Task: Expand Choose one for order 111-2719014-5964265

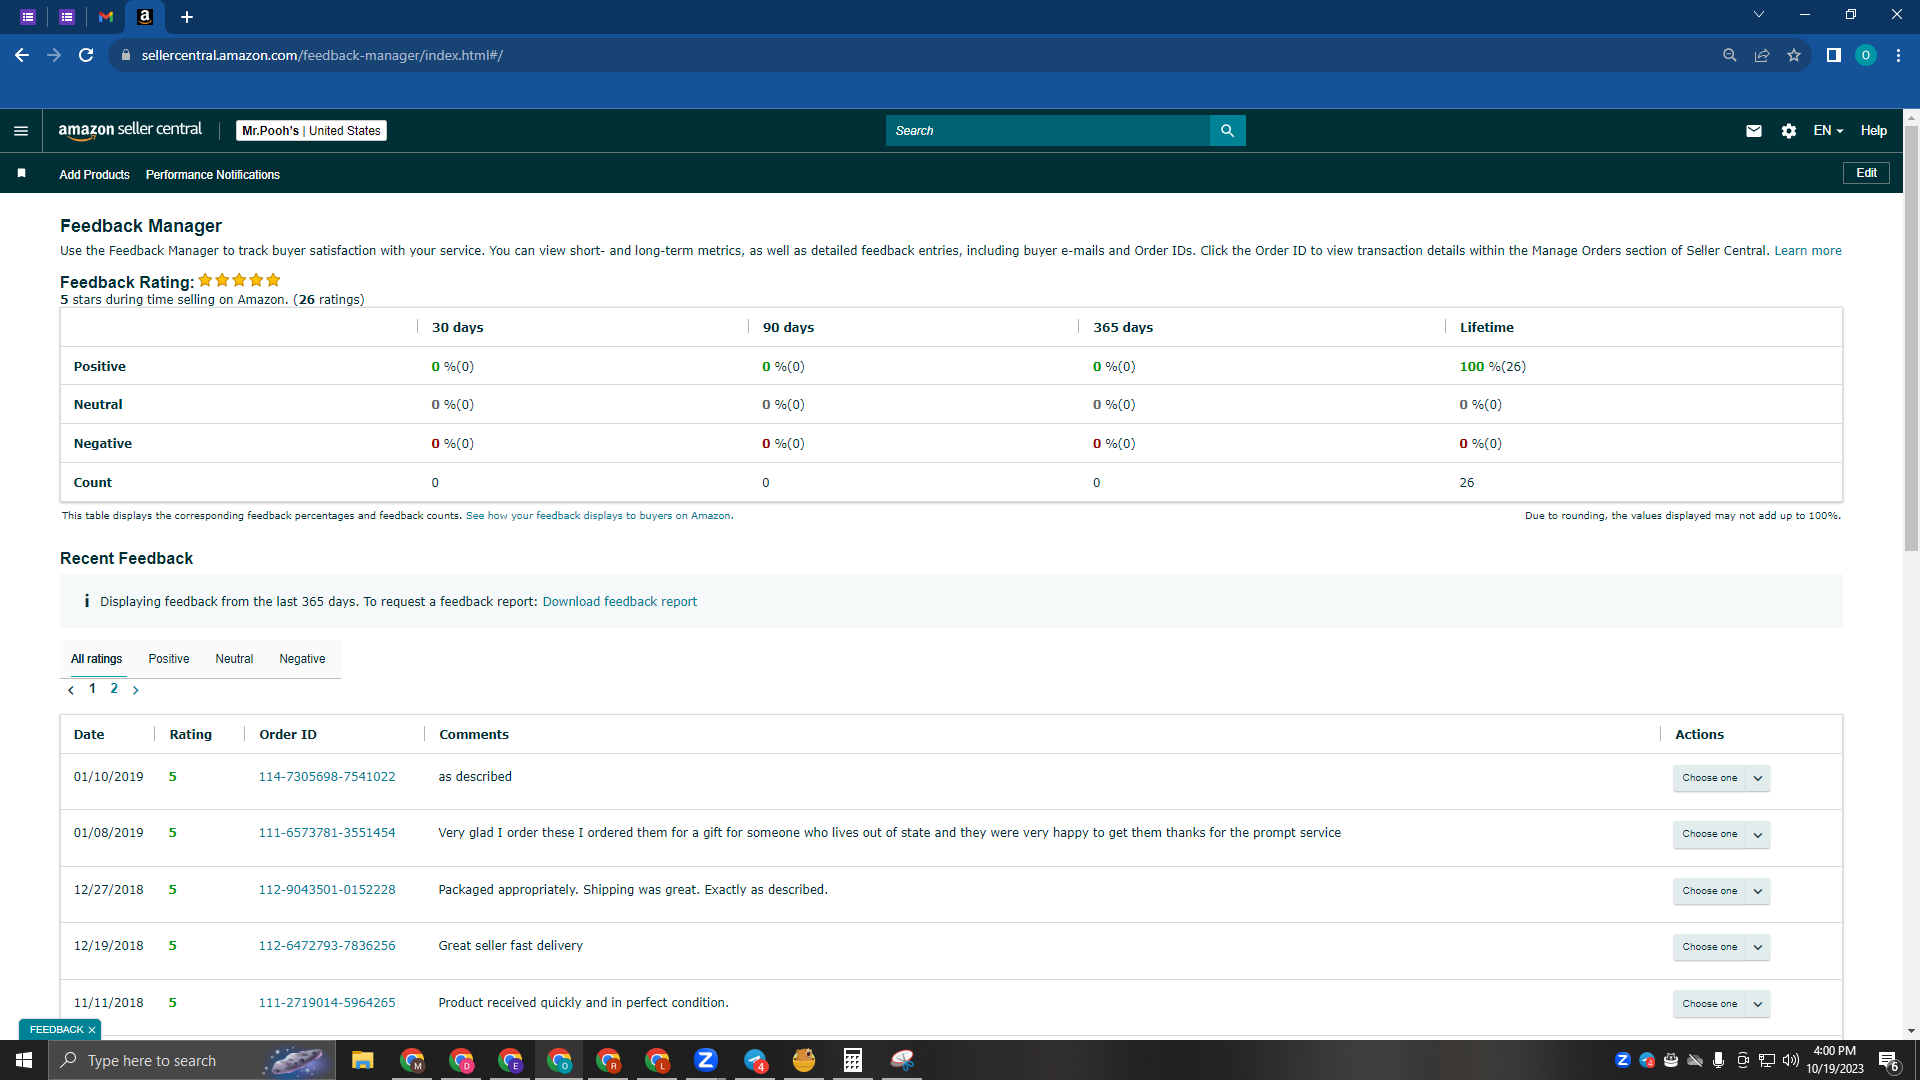Action: tap(1721, 1004)
